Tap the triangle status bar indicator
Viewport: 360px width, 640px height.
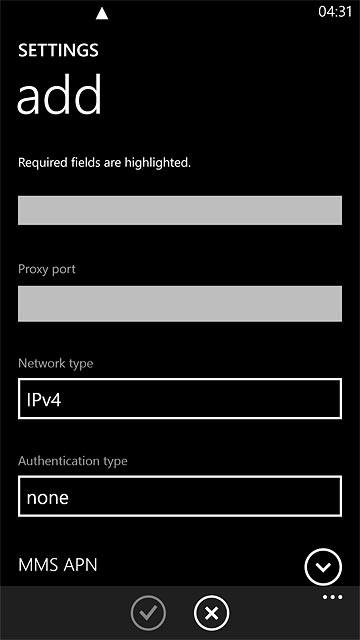pos(102,14)
